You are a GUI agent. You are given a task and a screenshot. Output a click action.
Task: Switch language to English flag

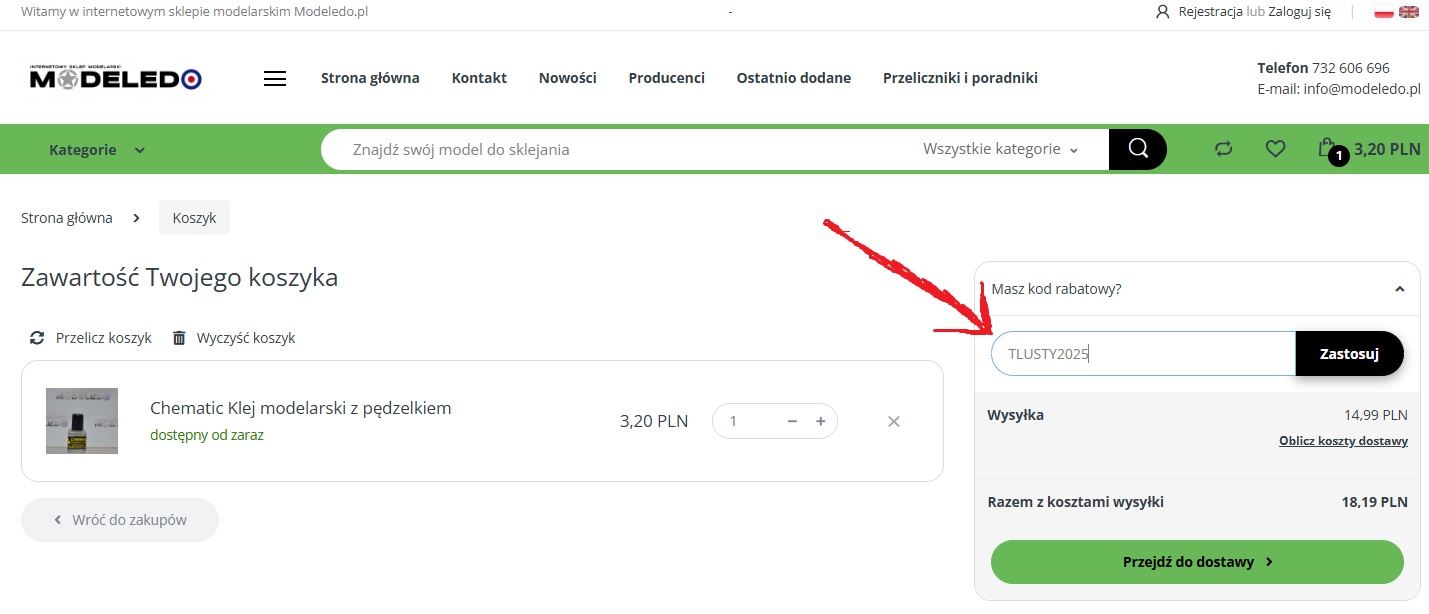[1409, 12]
